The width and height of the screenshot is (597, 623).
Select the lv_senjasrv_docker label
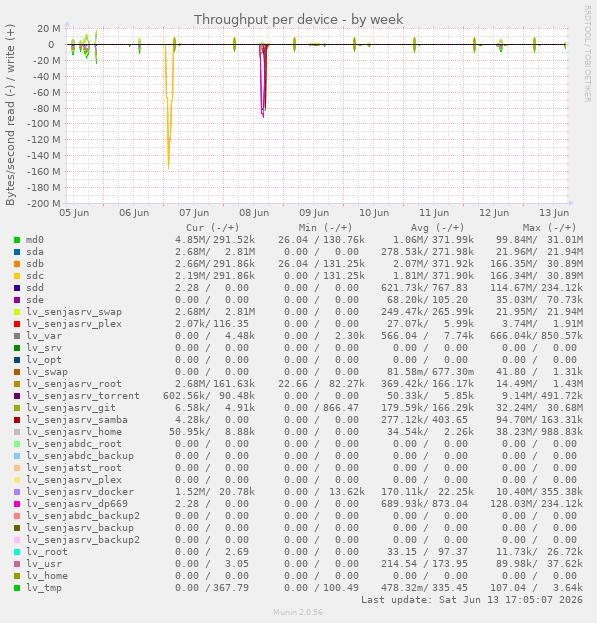click(x=80, y=492)
